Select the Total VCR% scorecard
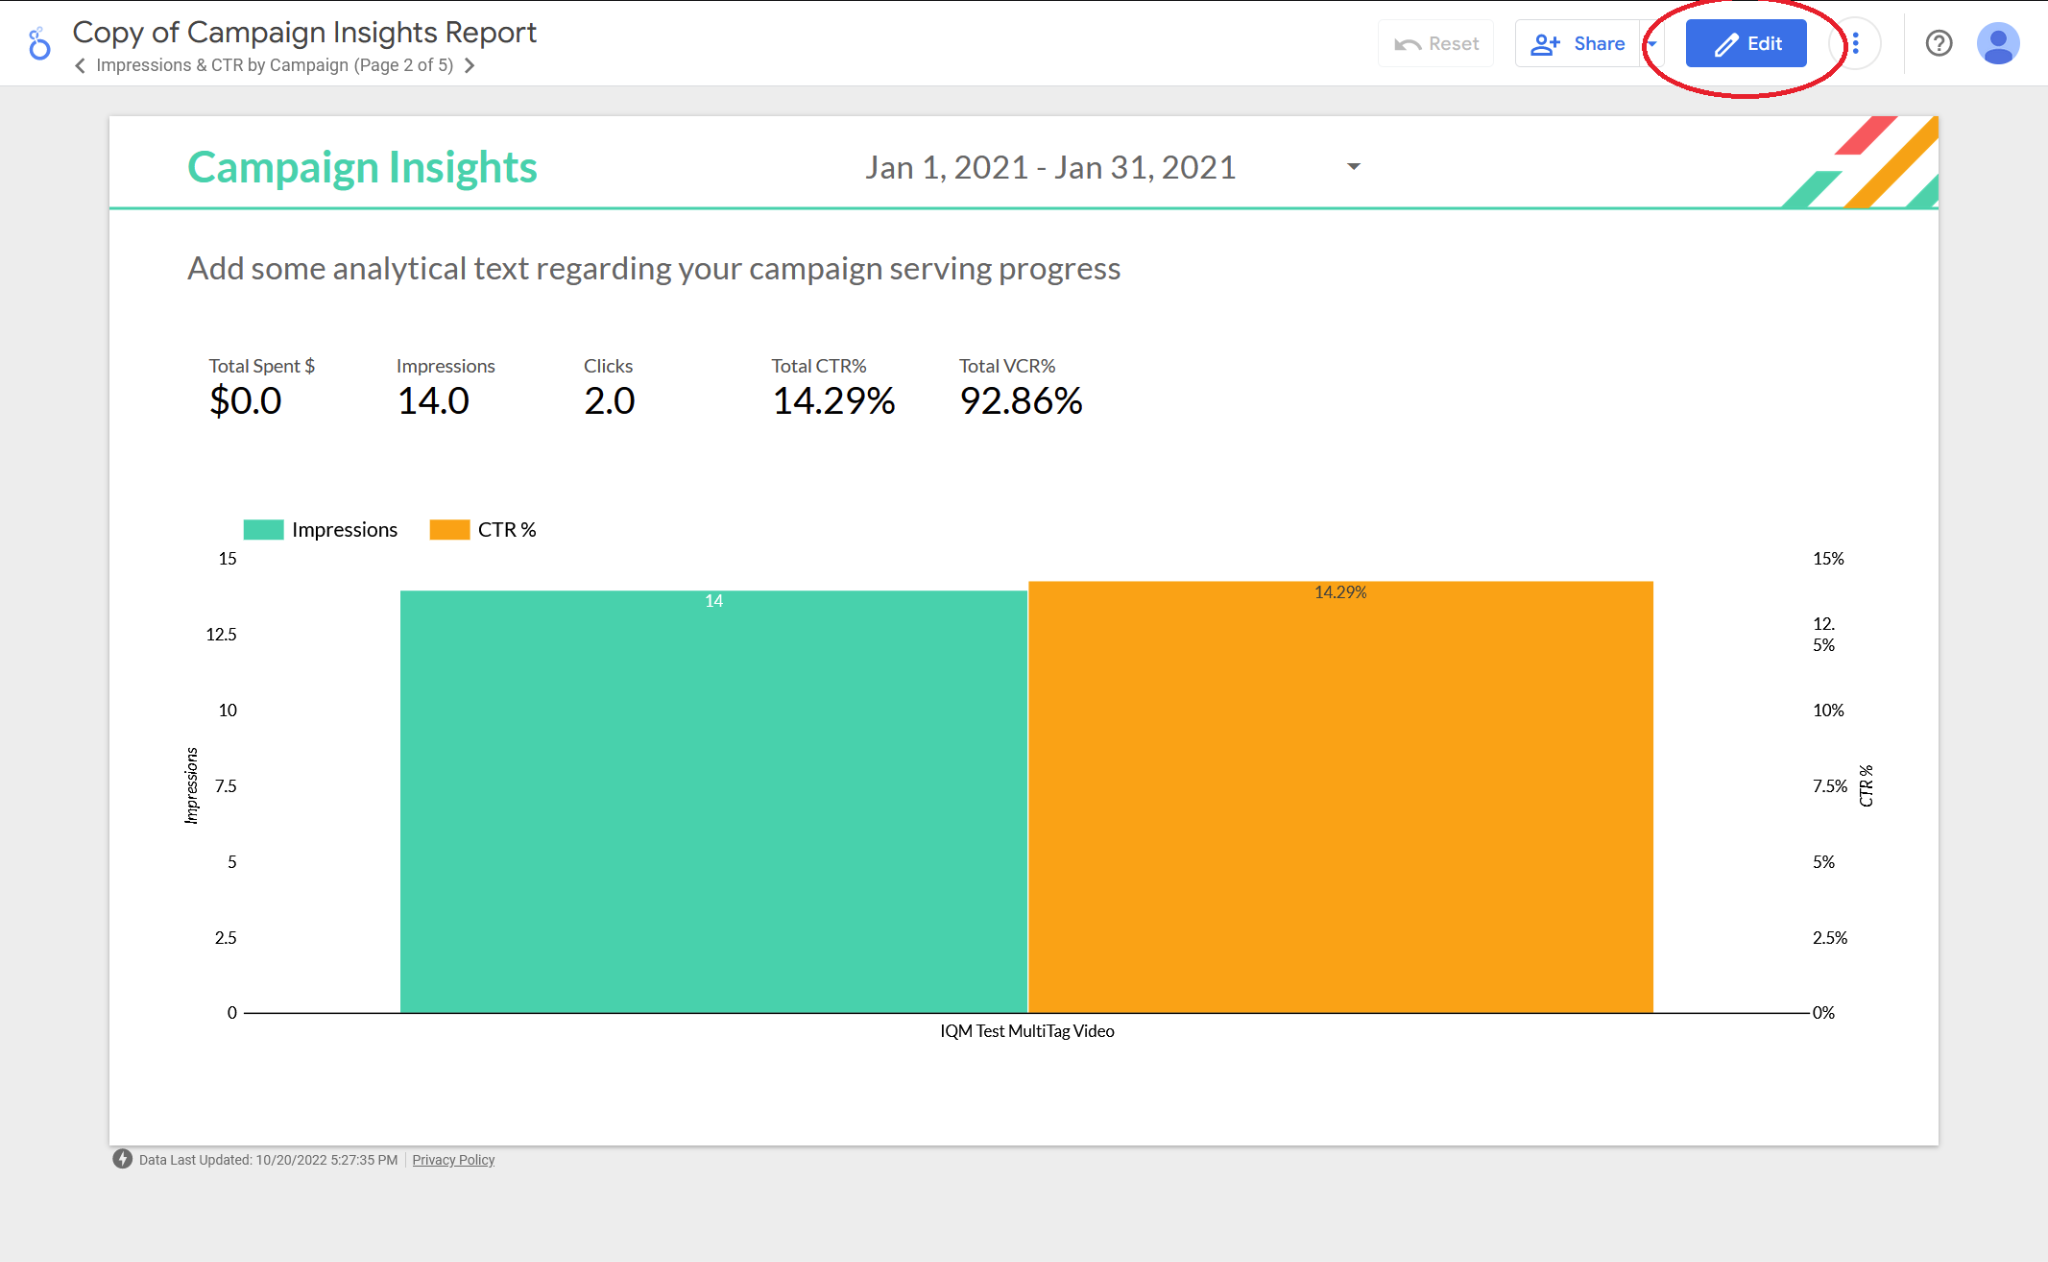Screen dimensions: 2048x1262 coord(1020,388)
